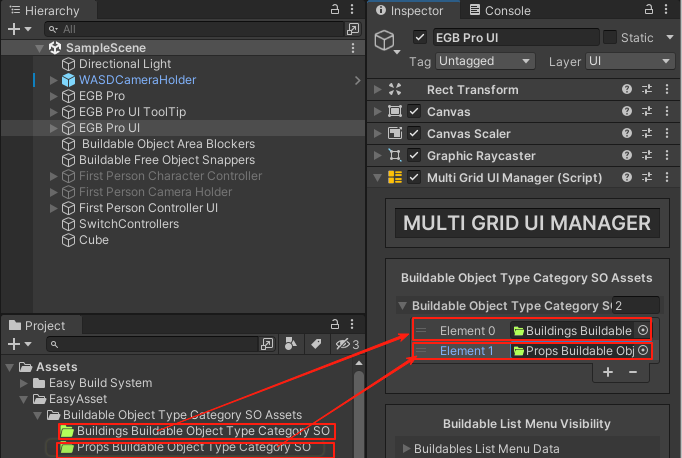
Task: Toggle the Canvas component checkbox
Action: [x=414, y=111]
